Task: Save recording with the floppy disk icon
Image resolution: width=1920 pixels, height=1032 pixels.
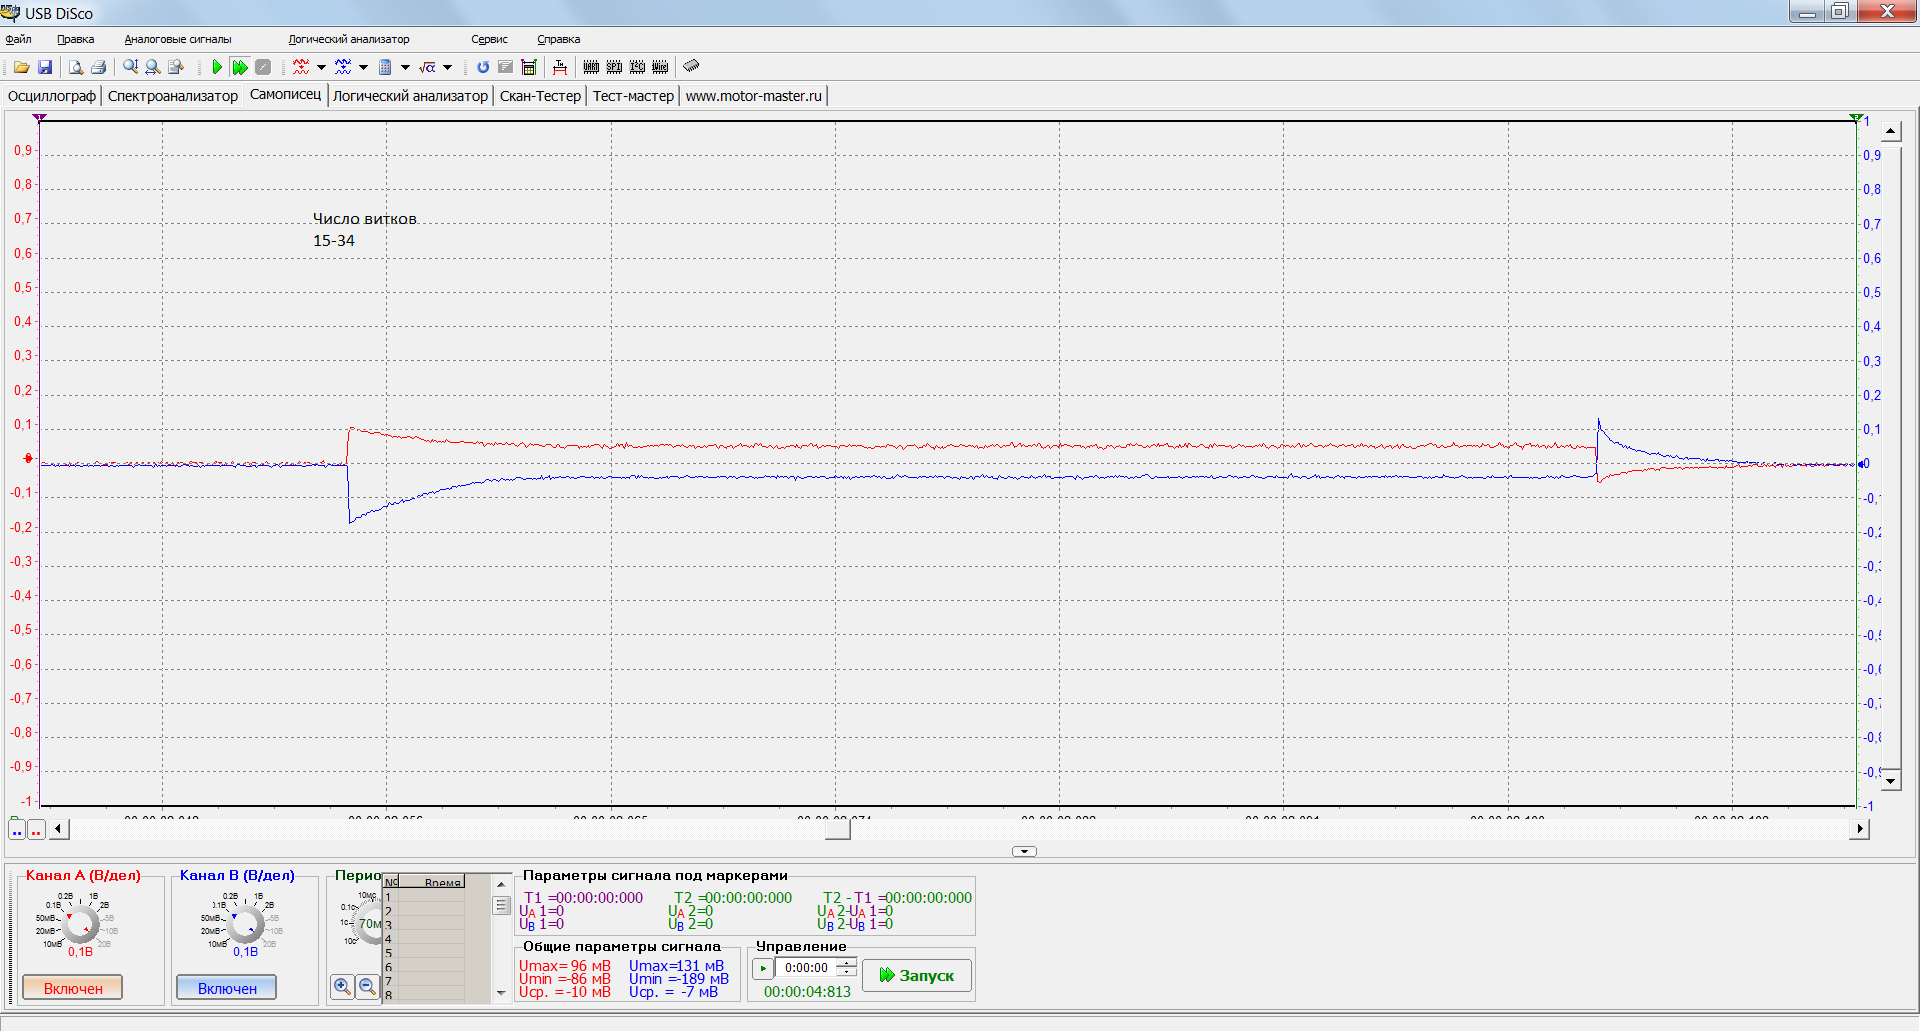Action: [45, 67]
